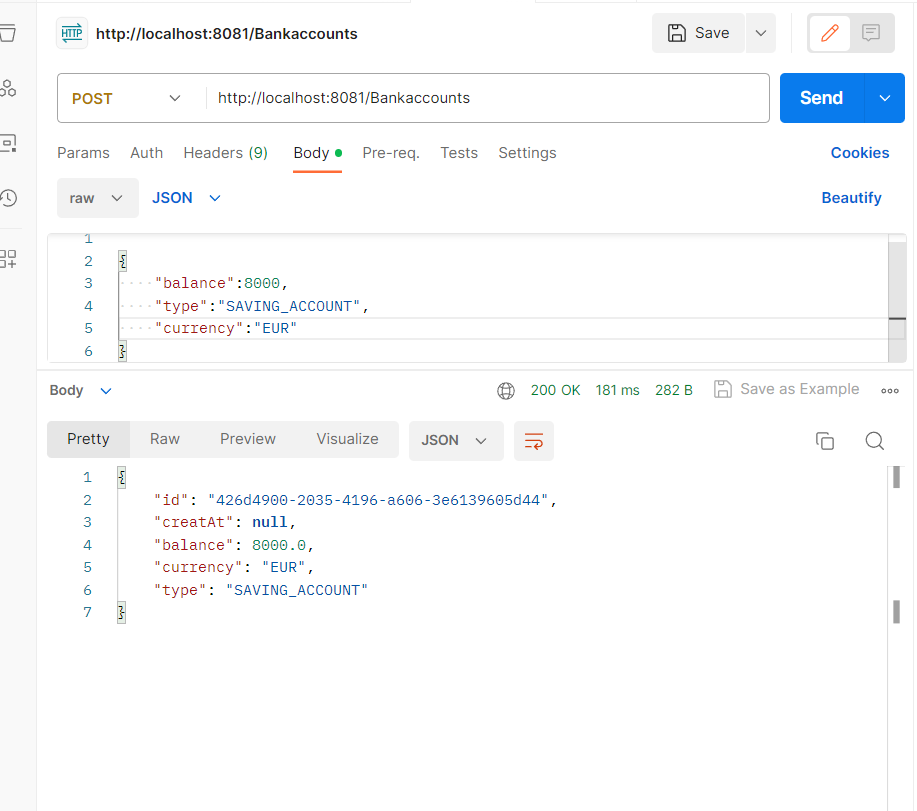
Task: Select the raw body type option
Action: point(97,198)
